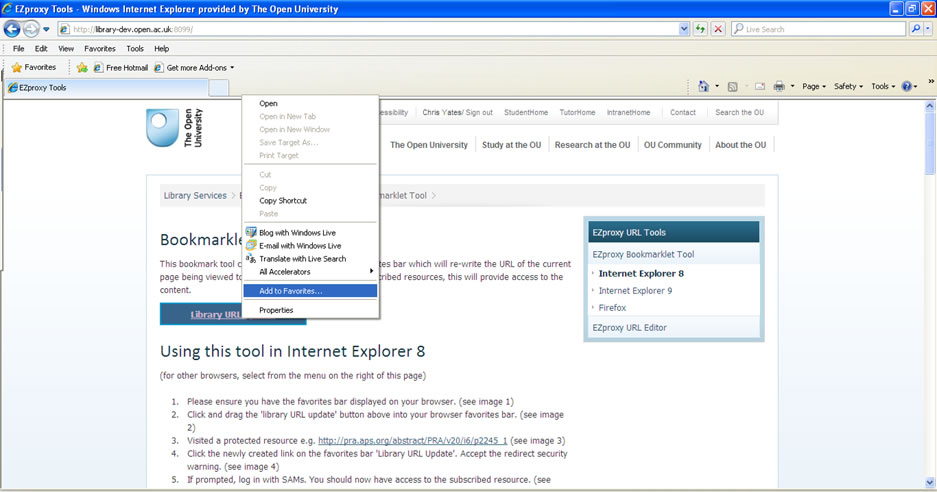Open the Edit menu
The width and height of the screenshot is (937, 492).
pyautogui.click(x=41, y=48)
